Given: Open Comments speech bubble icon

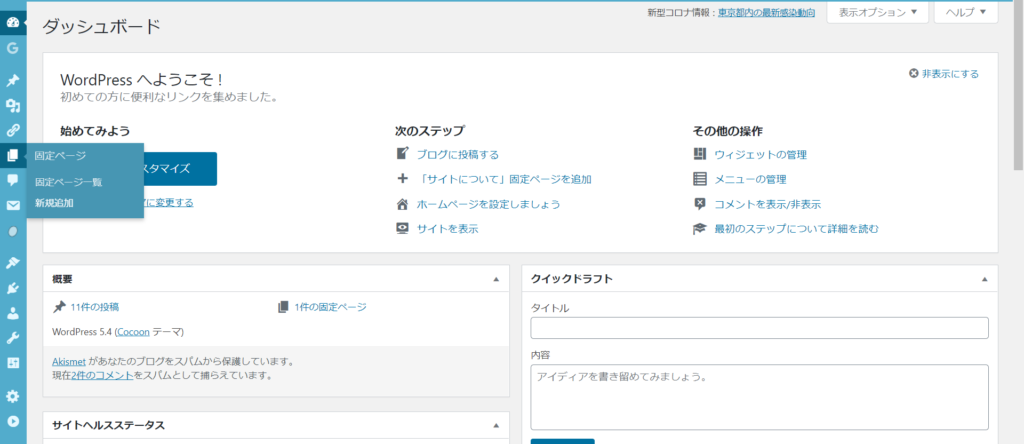Looking at the screenshot, I should [12, 181].
